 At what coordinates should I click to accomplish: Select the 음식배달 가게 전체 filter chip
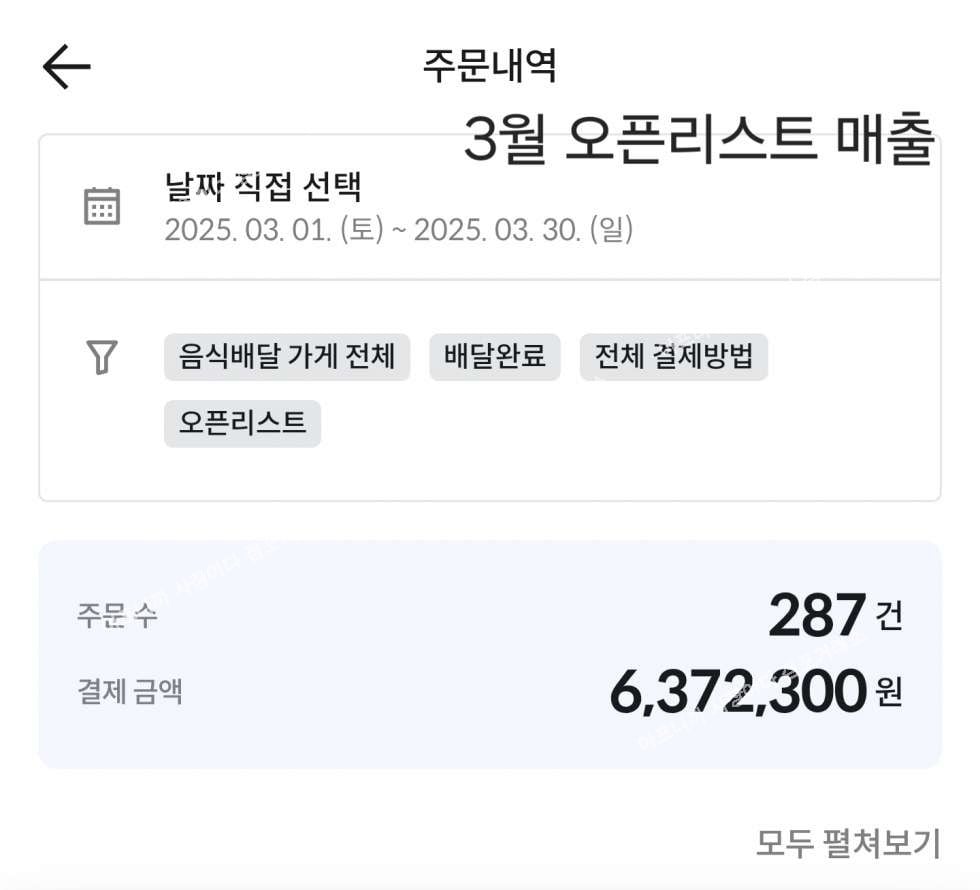[x=287, y=357]
